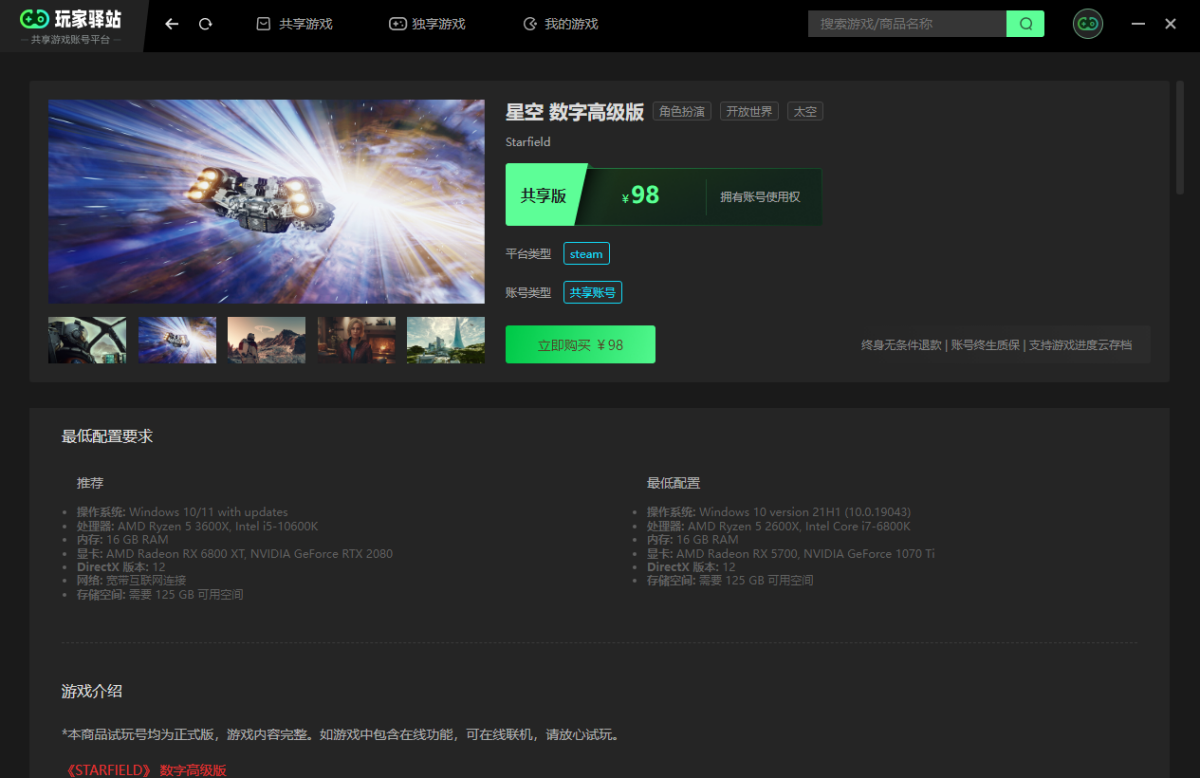
Task: Choose the 共享账号 account type
Action: (593, 292)
